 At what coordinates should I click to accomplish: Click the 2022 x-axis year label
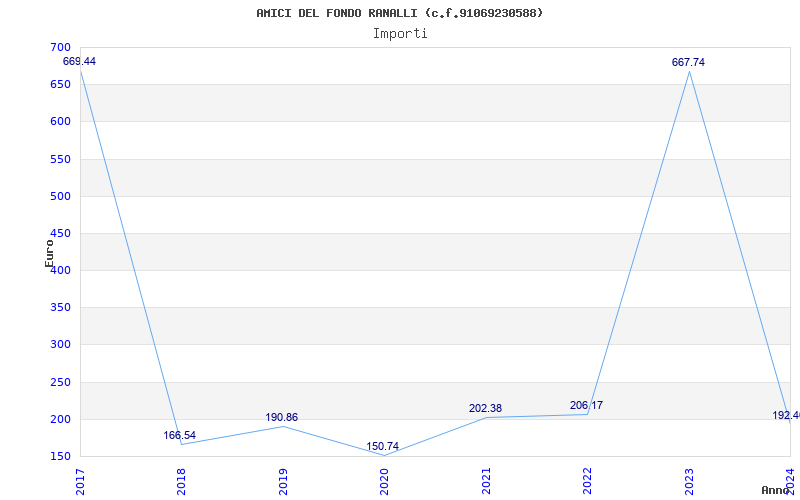pyautogui.click(x=587, y=481)
